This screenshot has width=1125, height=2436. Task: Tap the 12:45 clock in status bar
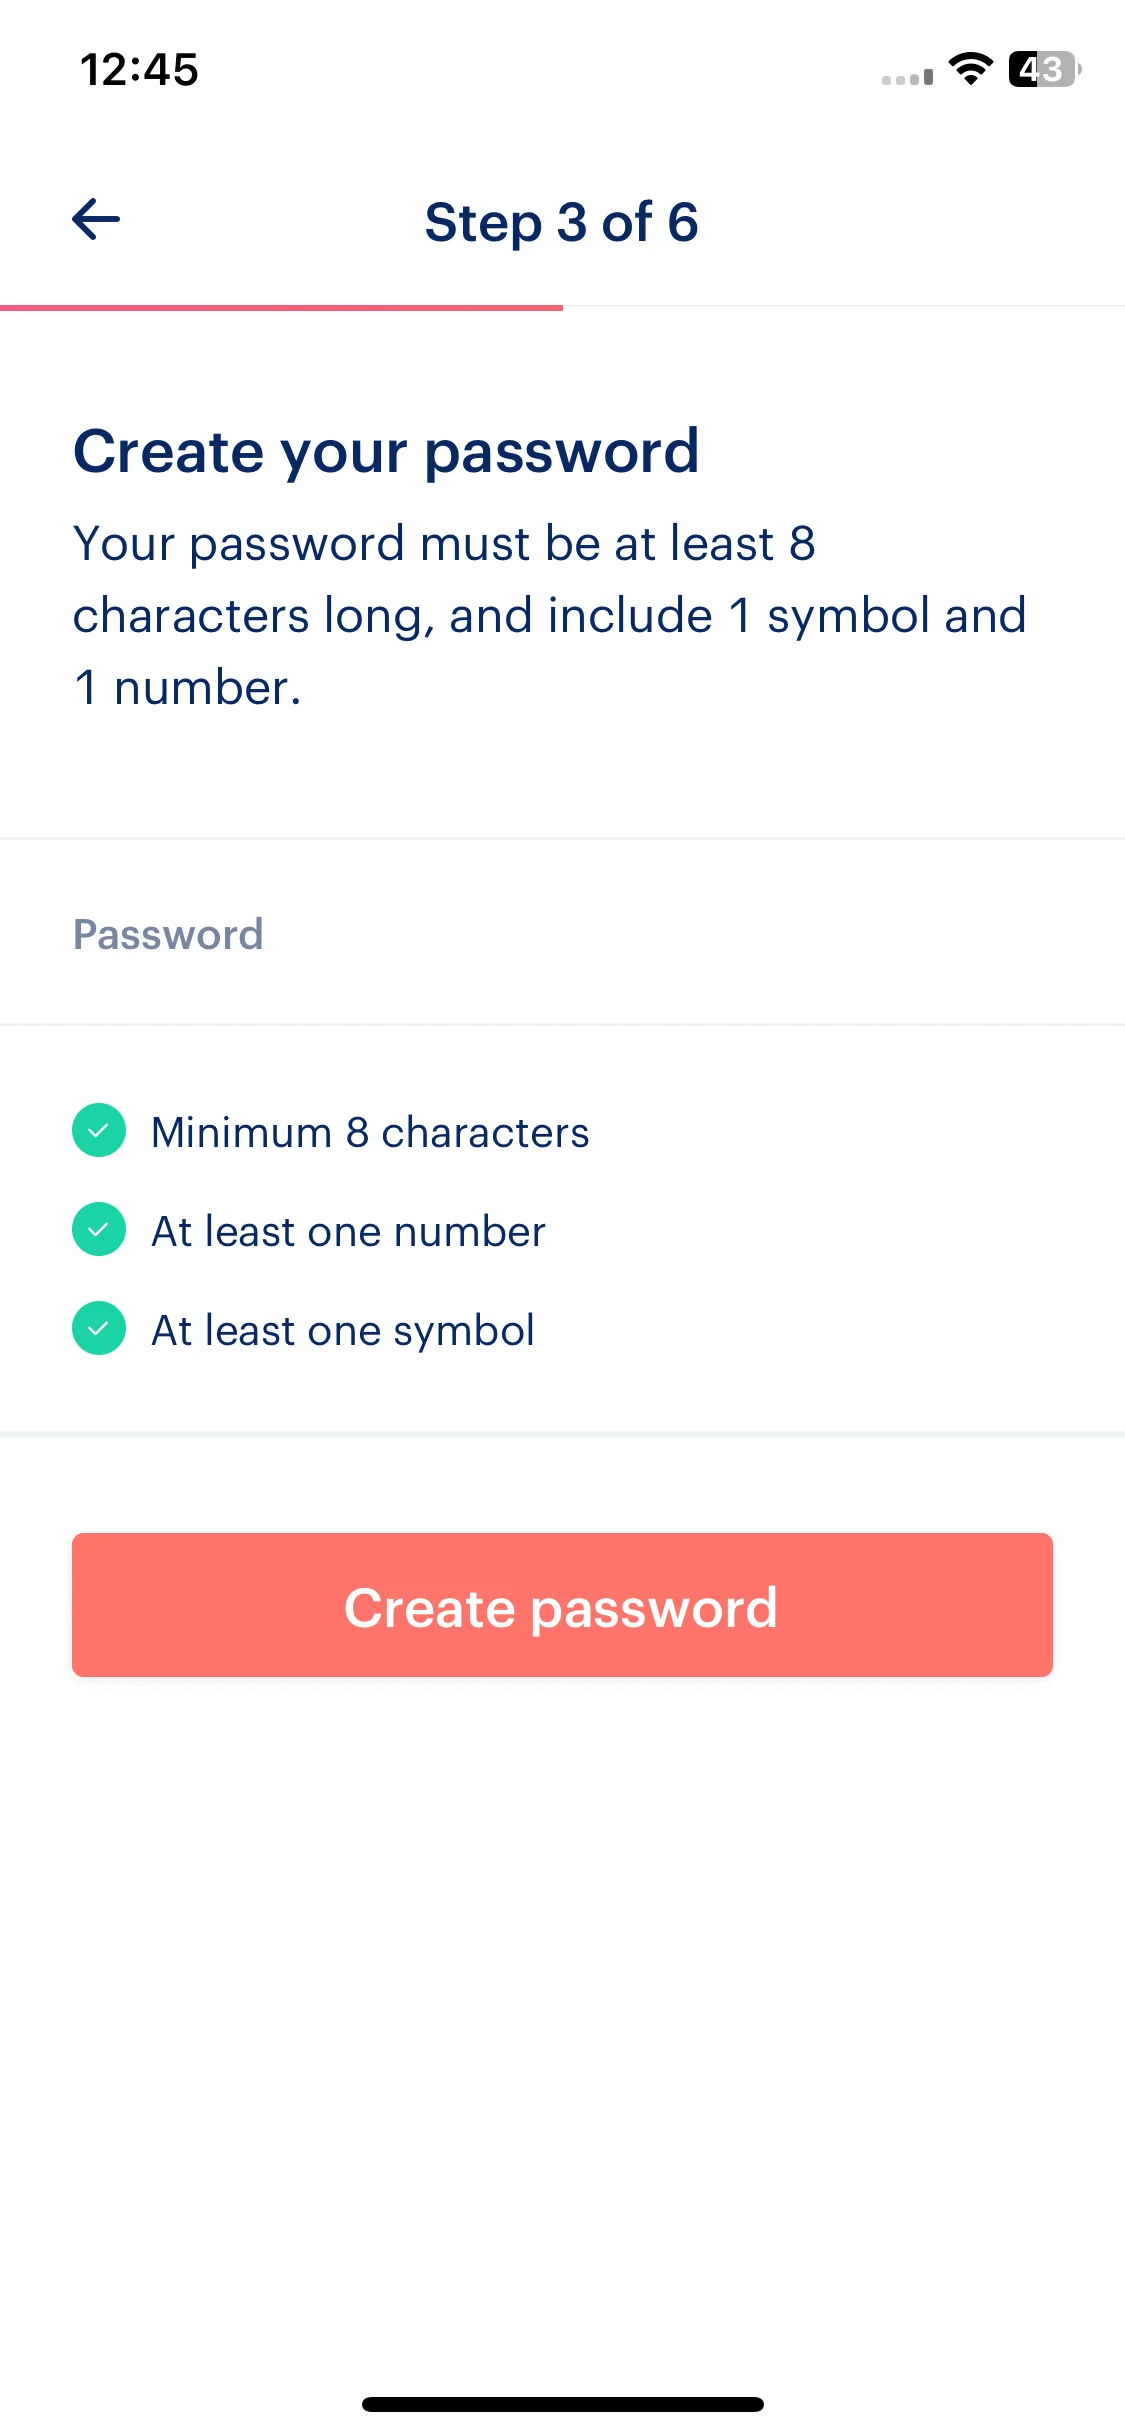click(x=139, y=70)
